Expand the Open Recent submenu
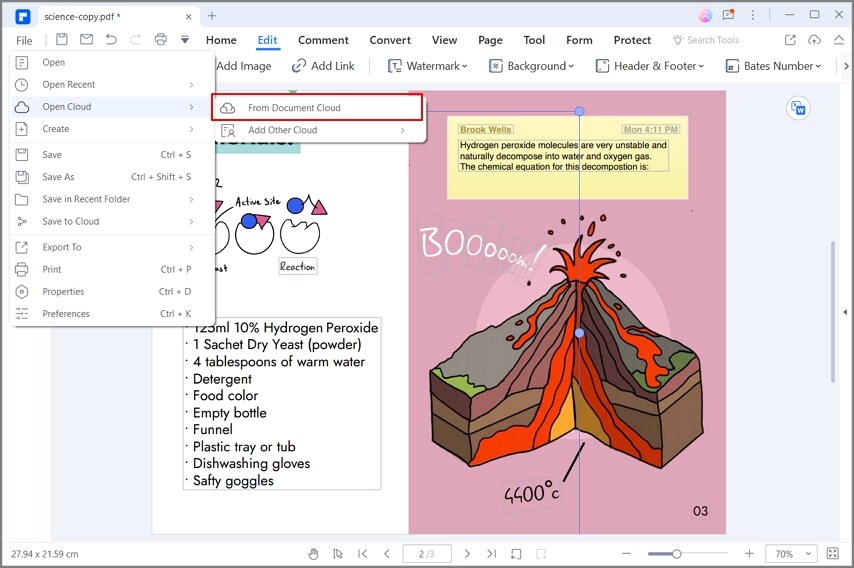Image resolution: width=854 pixels, height=568 pixels. 113,85
